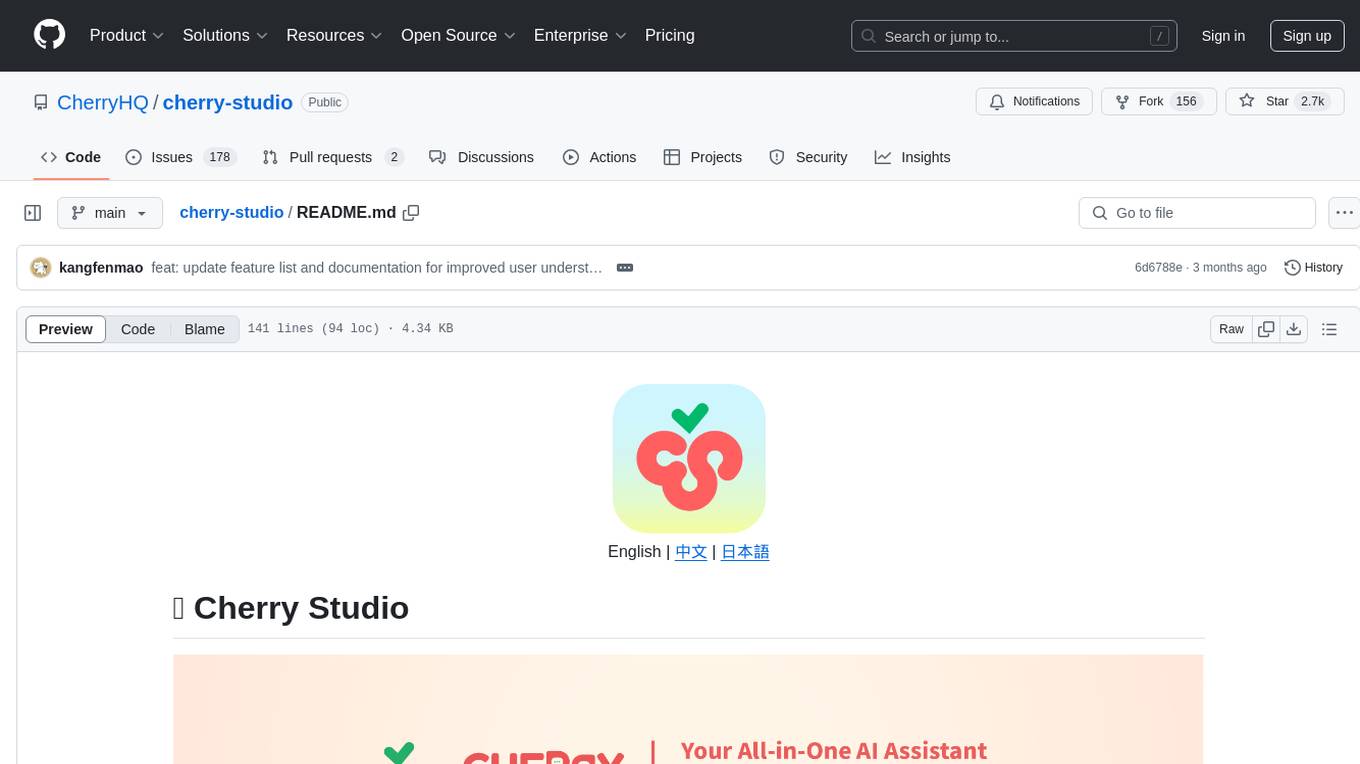
Task: Expand the Open Source menu
Action: [458, 35]
